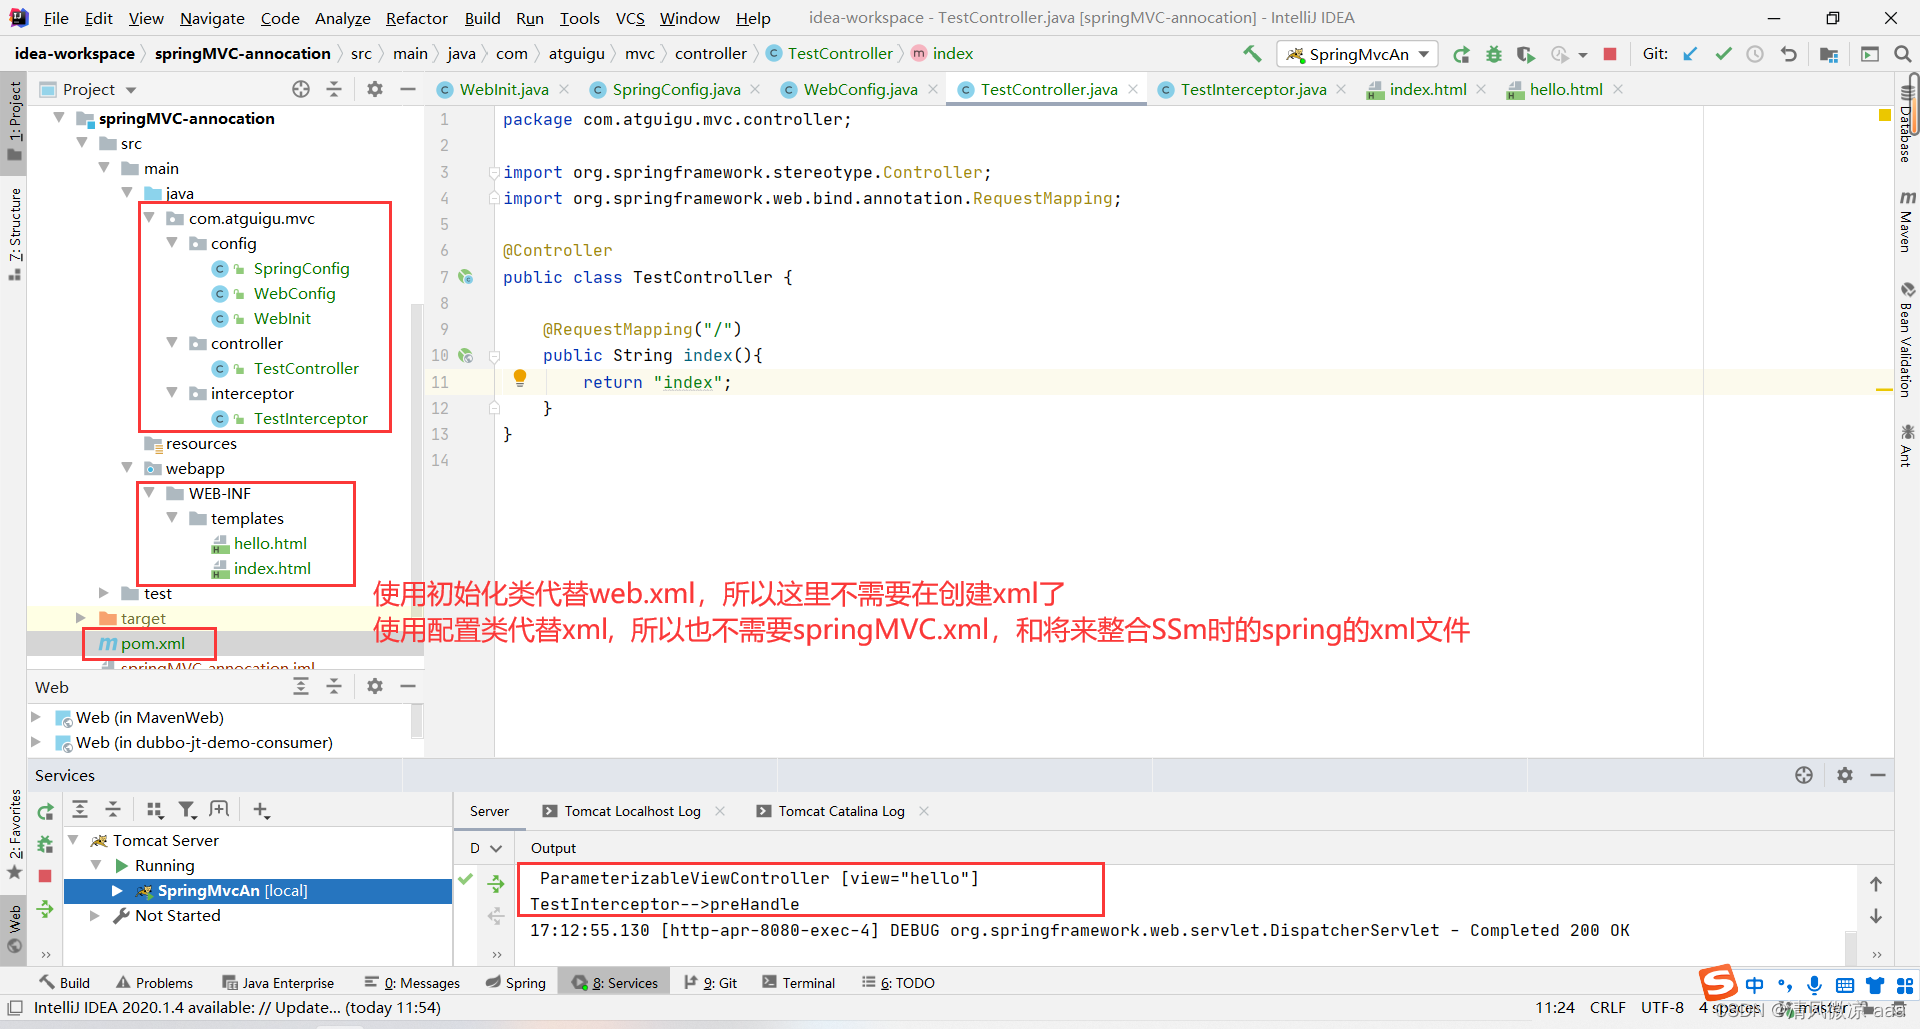Click Git commit checkmark icon
1920x1029 pixels.
(1723, 54)
